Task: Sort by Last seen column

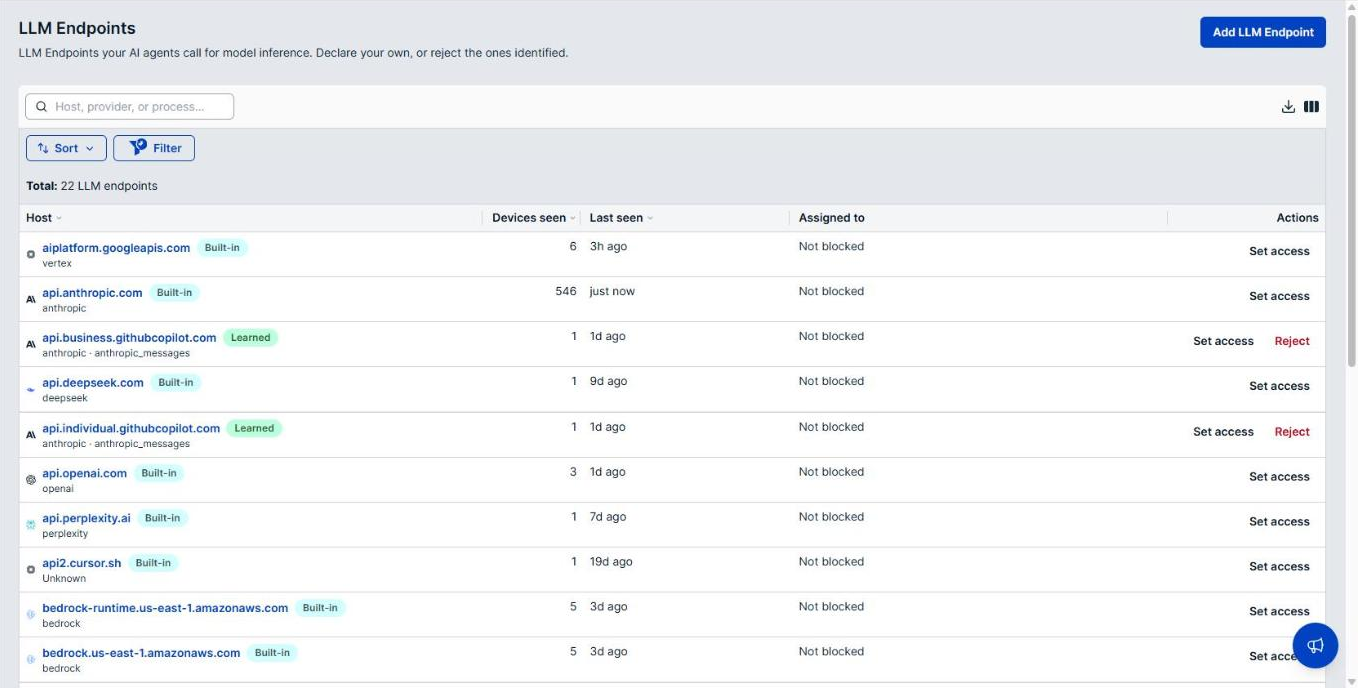Action: (x=621, y=218)
